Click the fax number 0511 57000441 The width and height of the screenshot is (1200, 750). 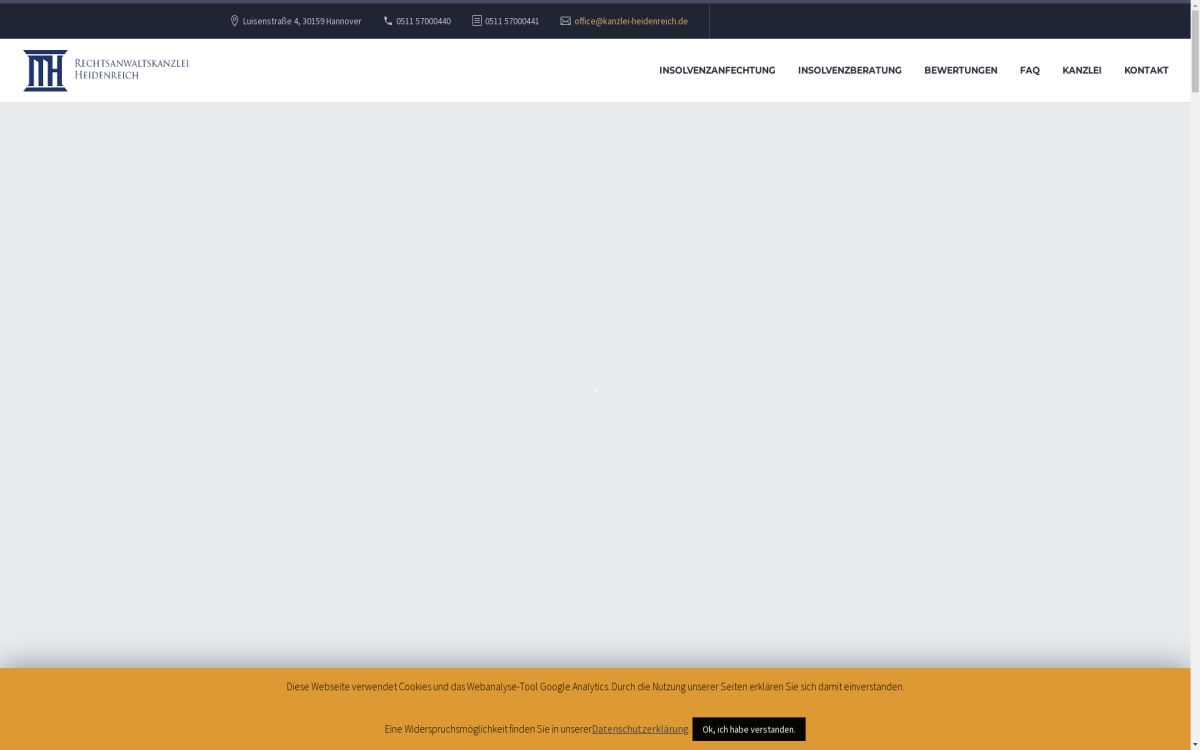(512, 21)
